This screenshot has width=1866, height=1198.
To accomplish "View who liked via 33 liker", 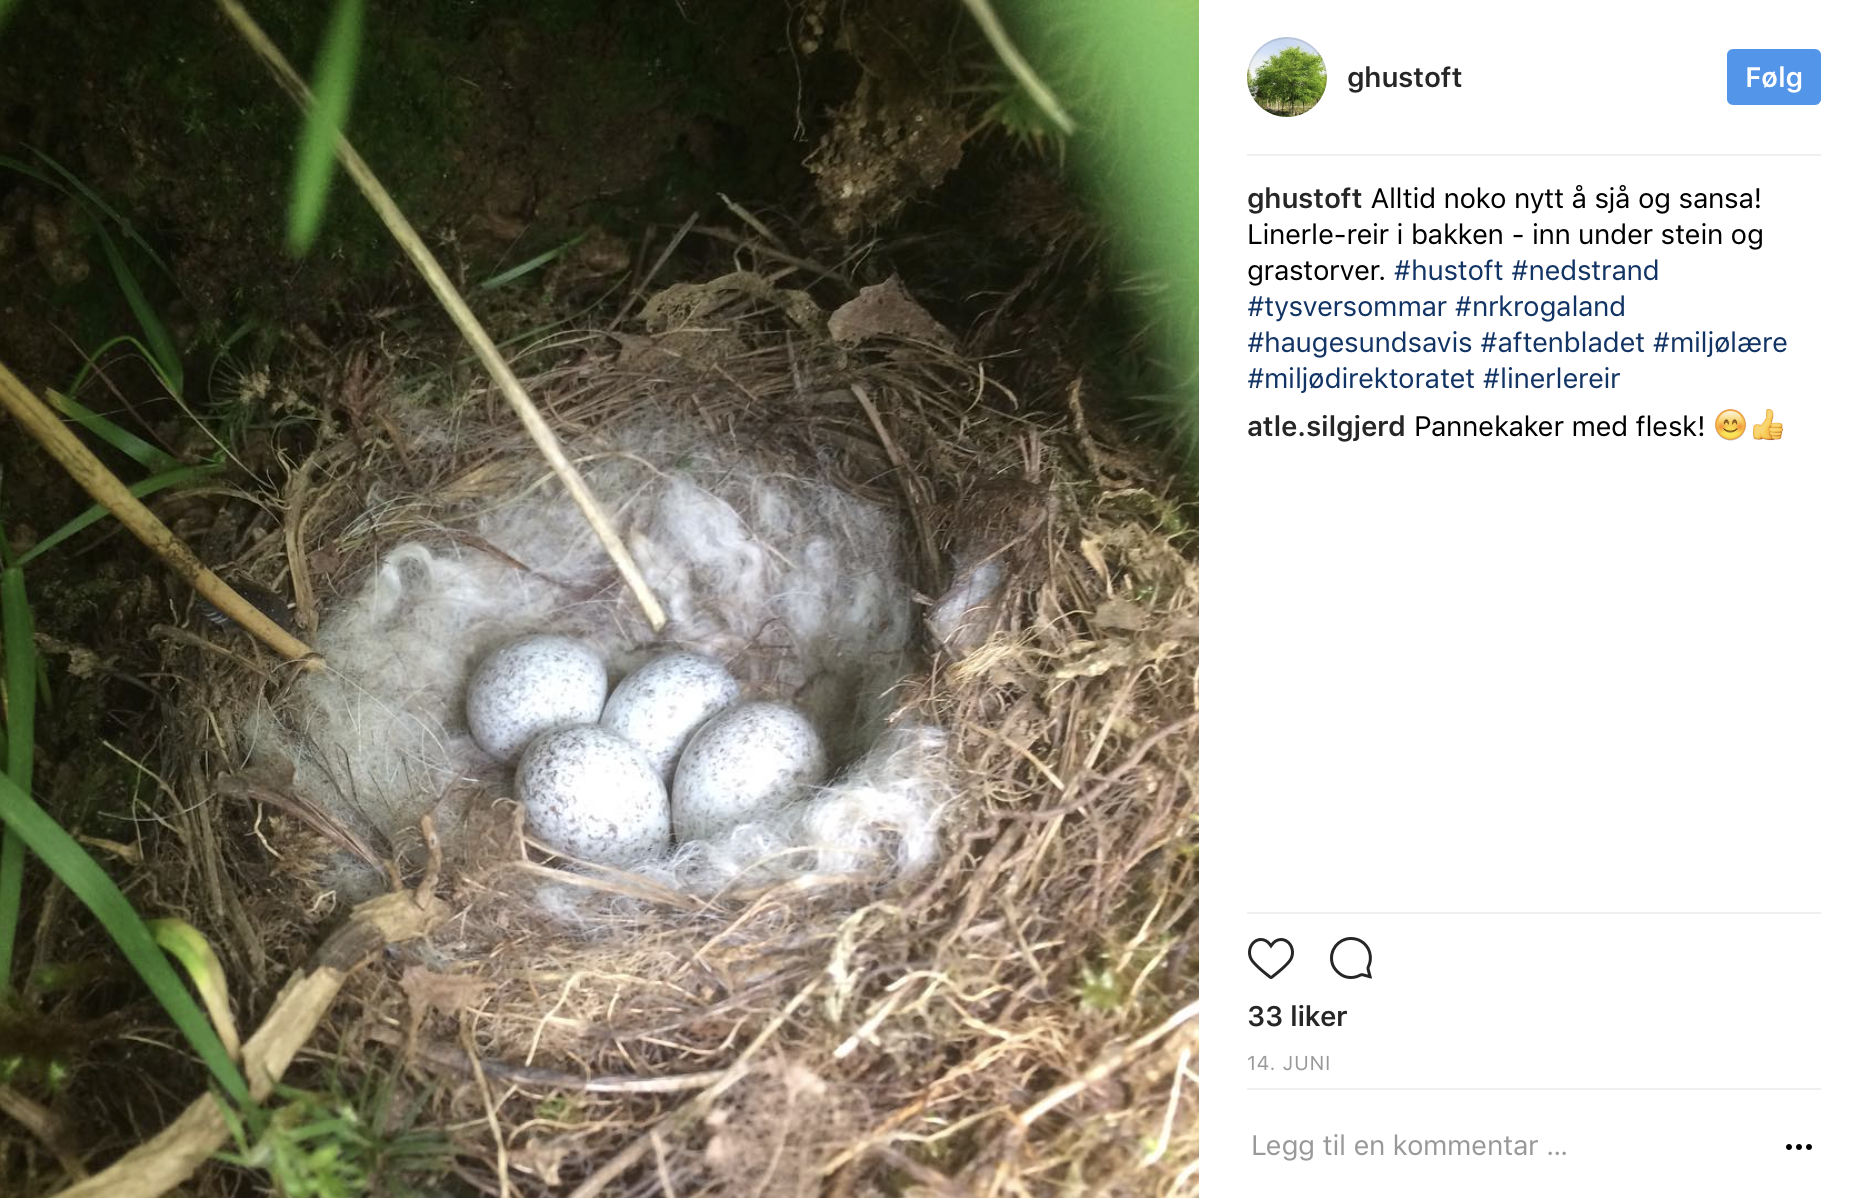I will point(1297,1016).
